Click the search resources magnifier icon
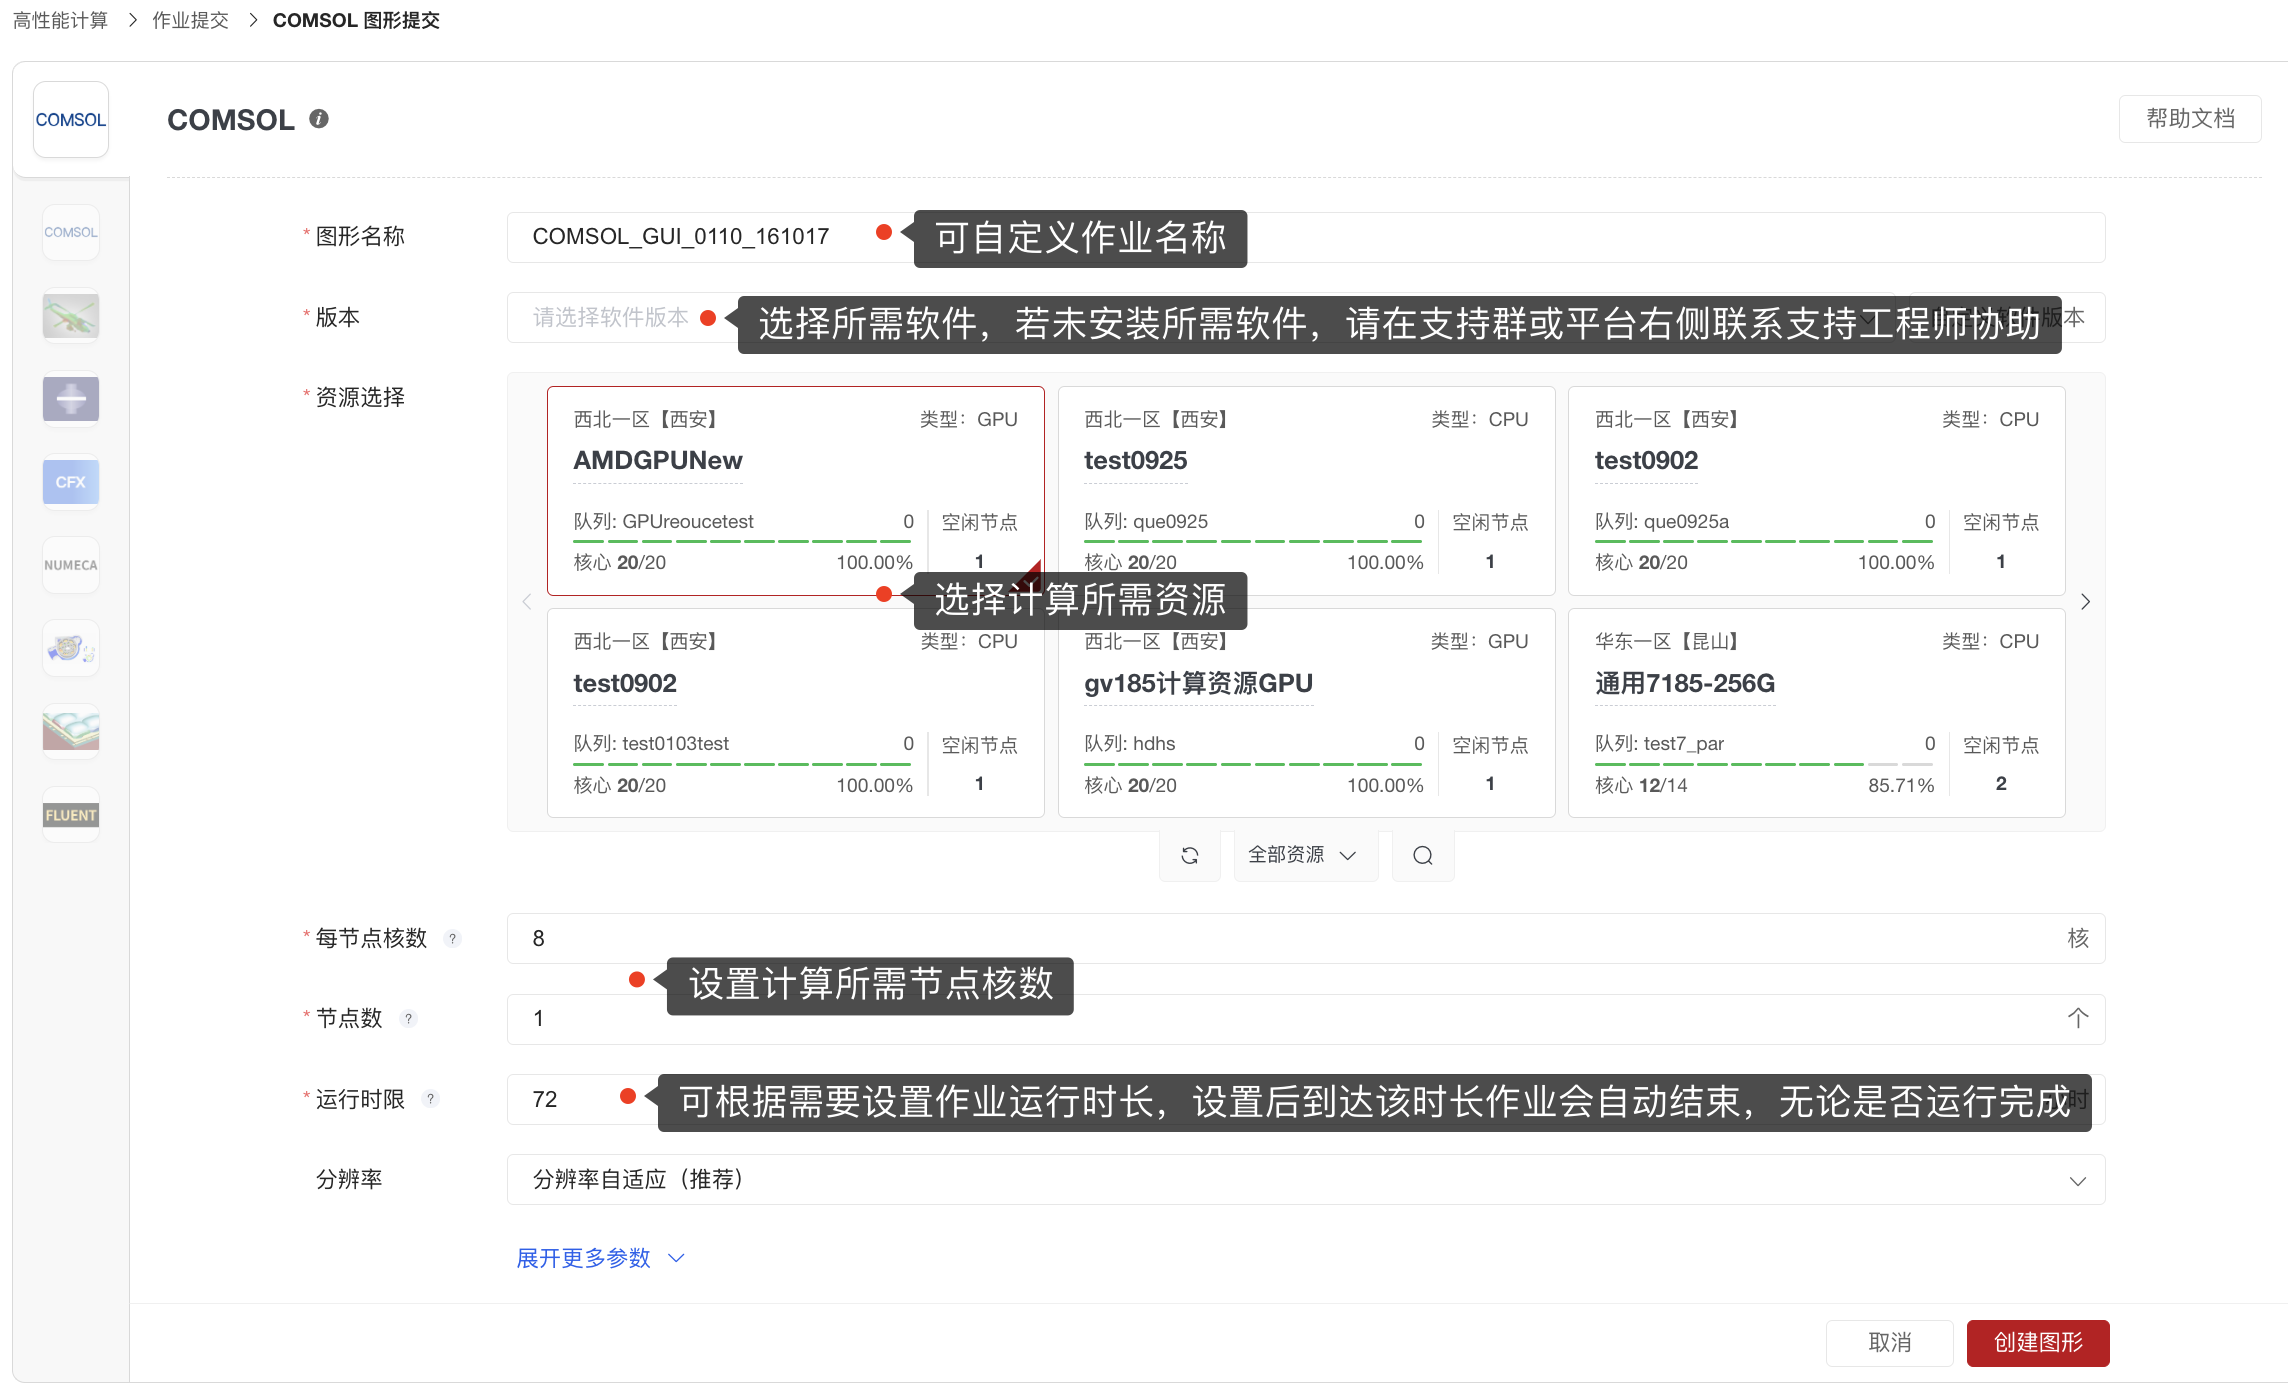Image resolution: width=2288 pixels, height=1400 pixels. click(x=1422, y=856)
